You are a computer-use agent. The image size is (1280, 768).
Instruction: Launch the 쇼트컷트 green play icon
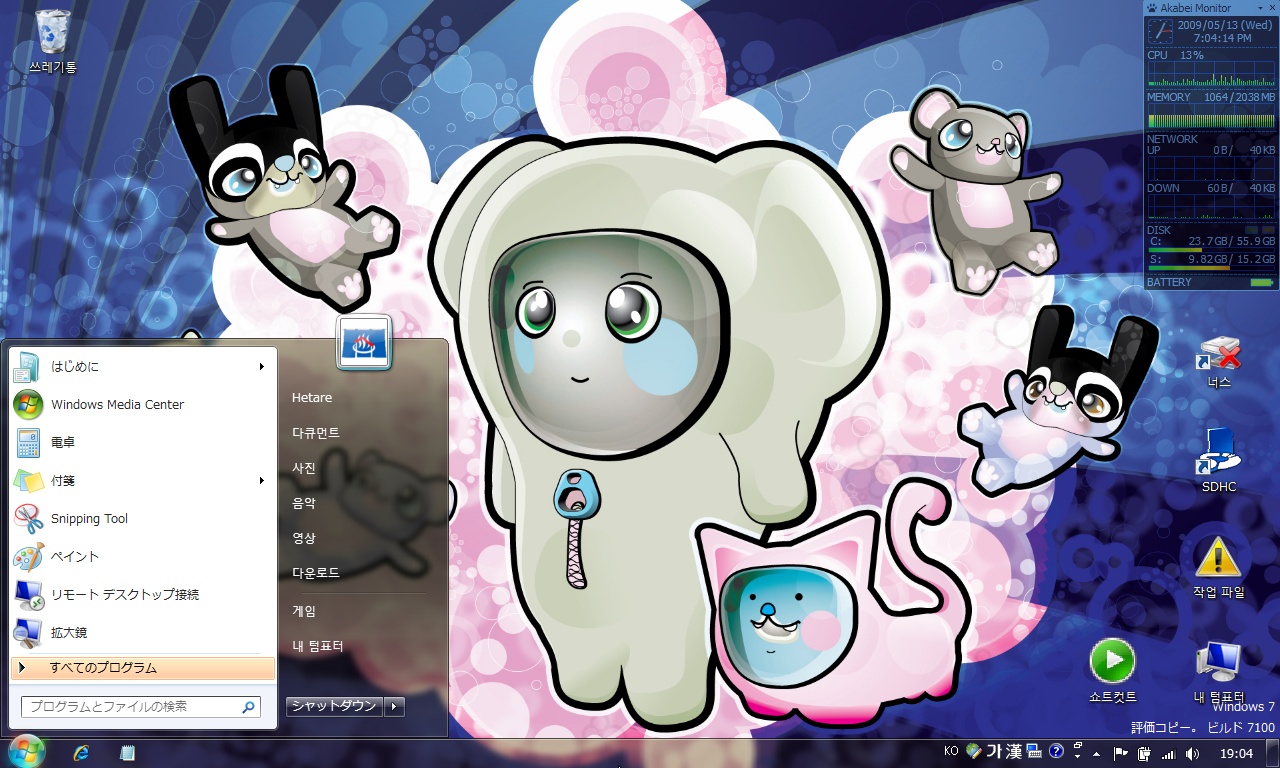(1112, 670)
